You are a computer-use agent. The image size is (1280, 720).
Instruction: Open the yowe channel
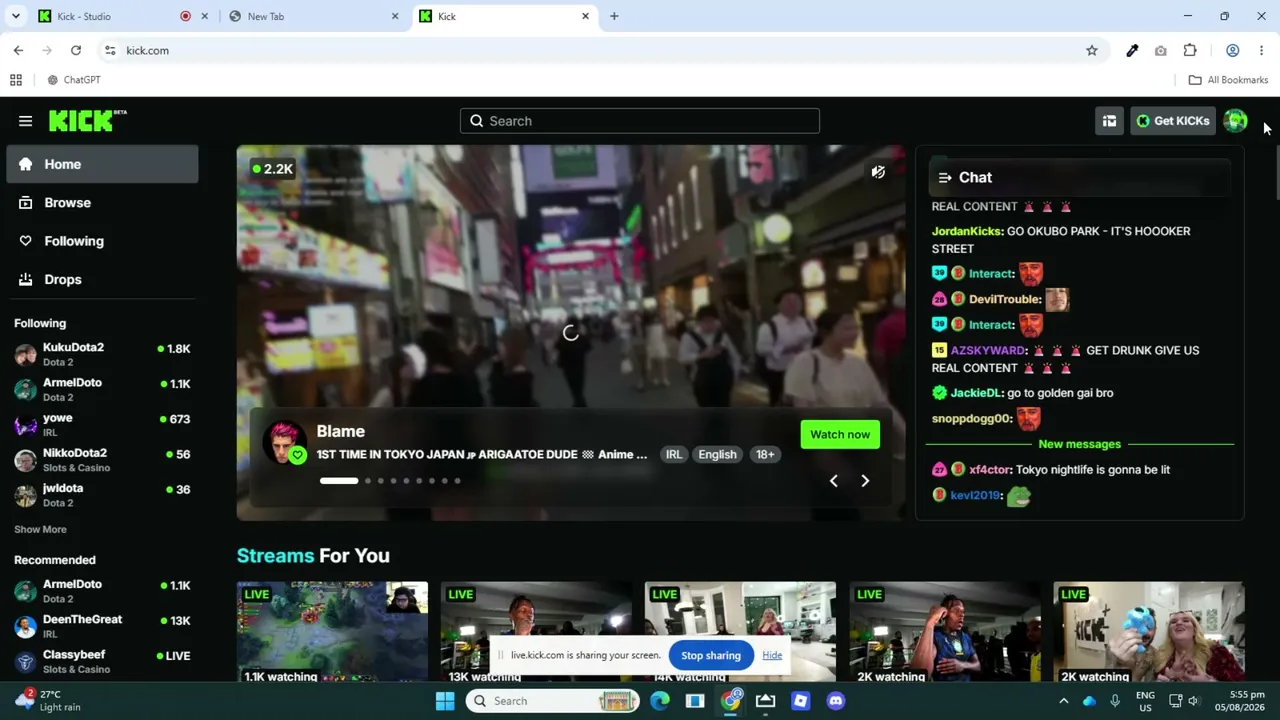(102, 425)
